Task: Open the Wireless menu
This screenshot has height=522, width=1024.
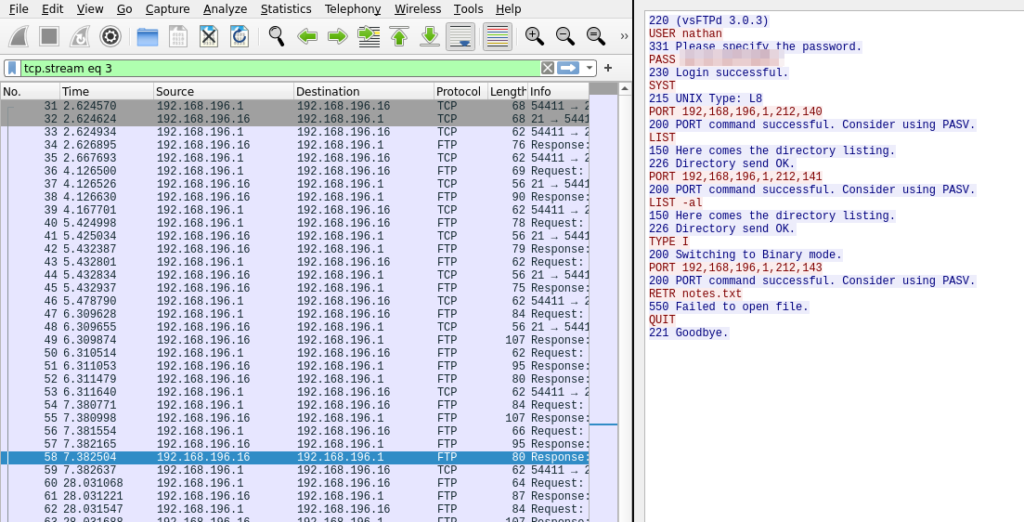Action: point(417,9)
